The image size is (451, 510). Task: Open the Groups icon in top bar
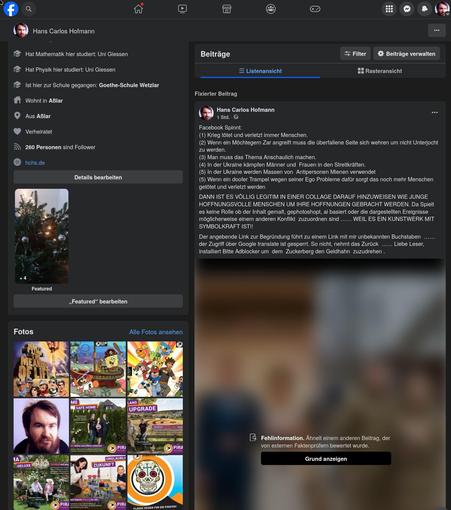271,9
